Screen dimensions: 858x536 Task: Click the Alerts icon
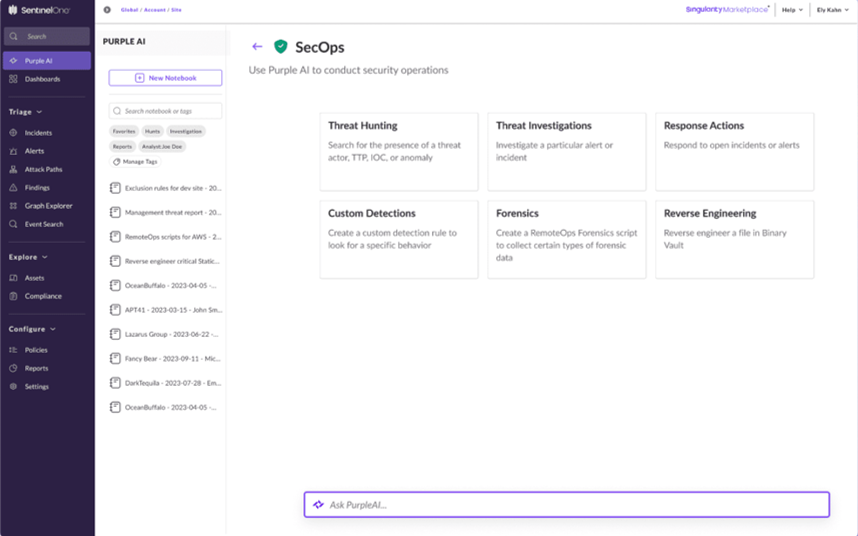(x=14, y=151)
